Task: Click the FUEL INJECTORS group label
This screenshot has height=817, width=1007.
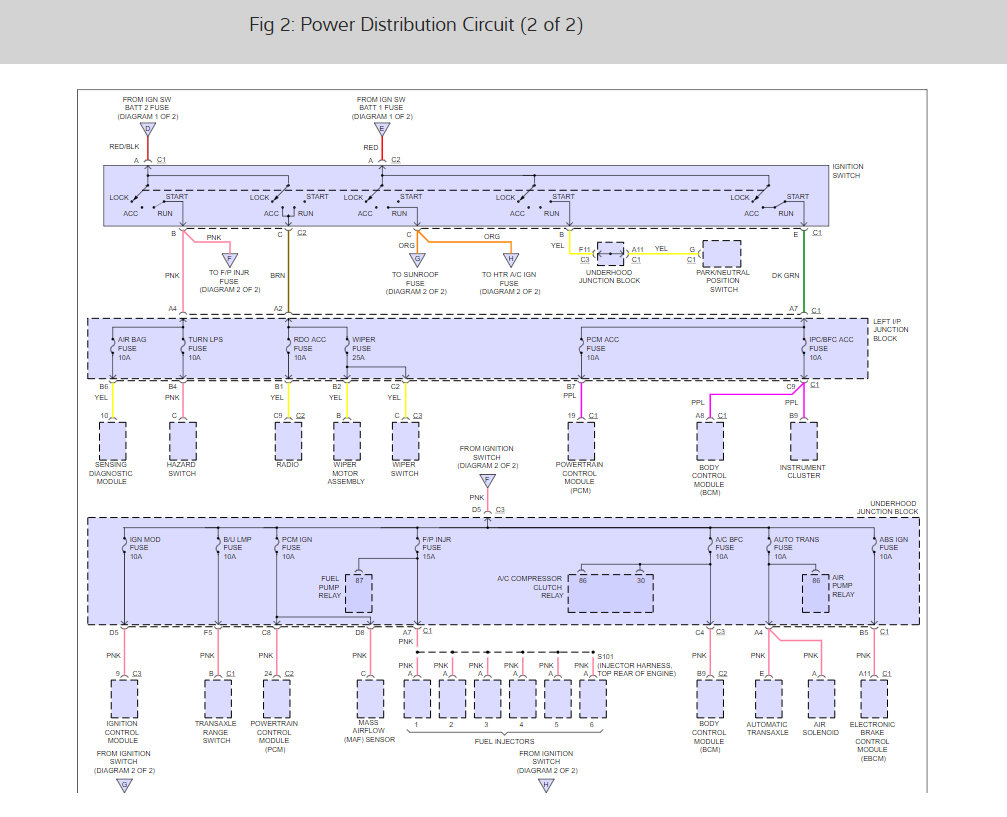Action: tap(504, 741)
